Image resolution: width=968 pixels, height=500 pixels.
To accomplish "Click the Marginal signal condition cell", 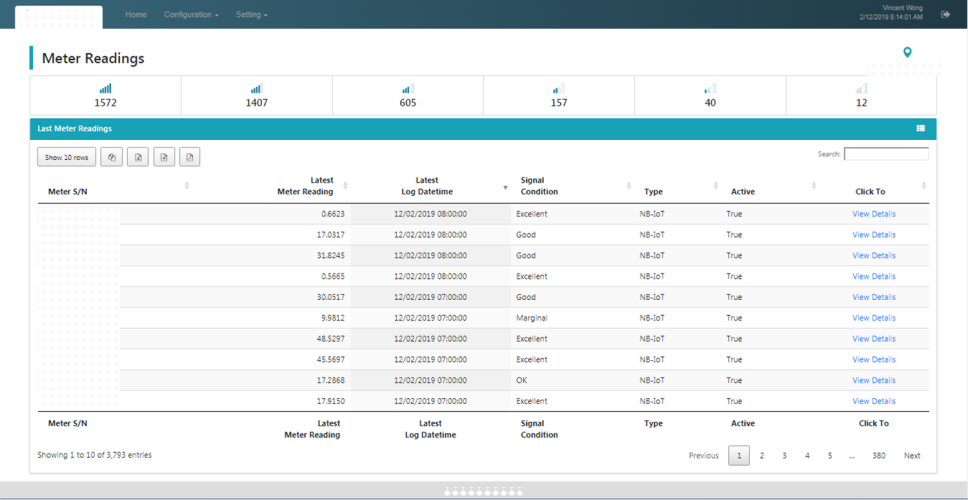I will pyautogui.click(x=532, y=318).
